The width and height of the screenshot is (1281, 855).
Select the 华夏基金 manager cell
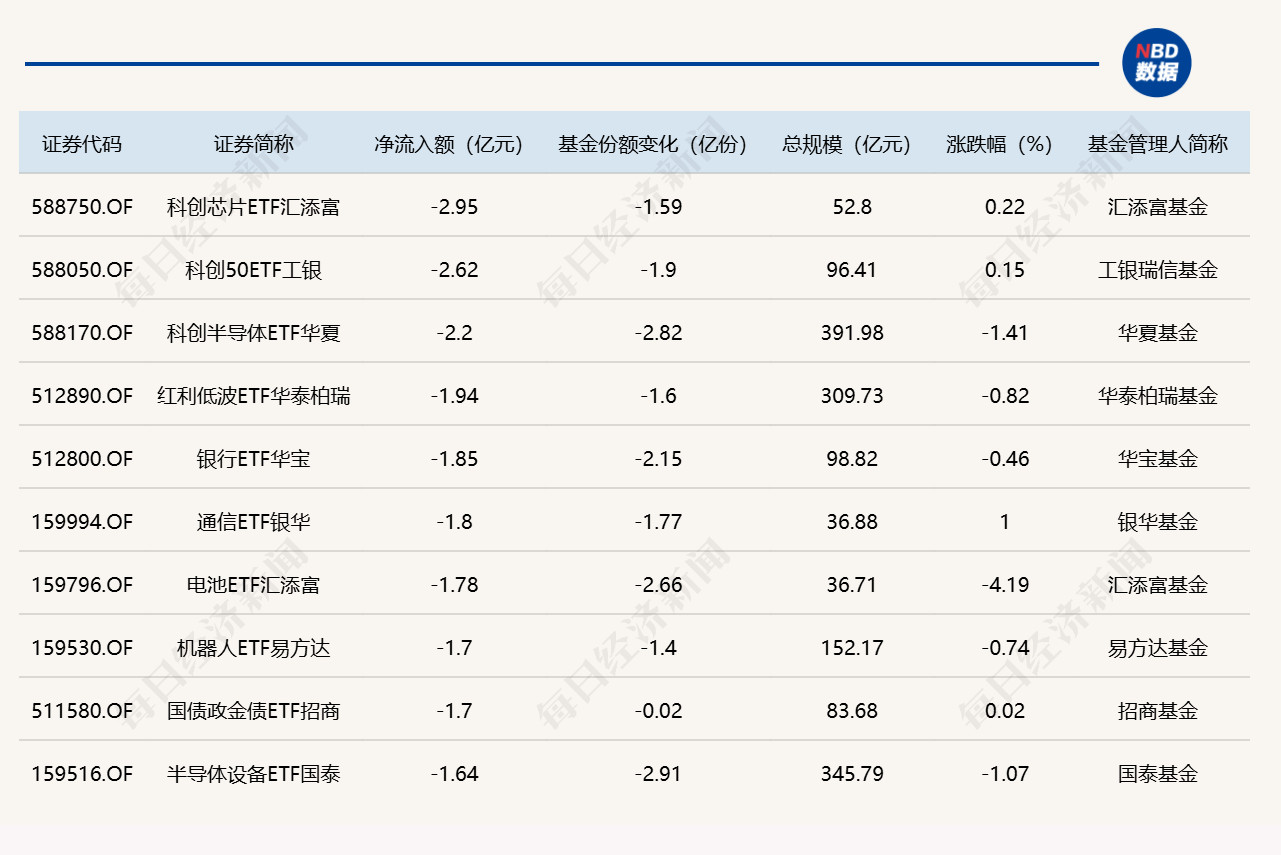[1158, 333]
